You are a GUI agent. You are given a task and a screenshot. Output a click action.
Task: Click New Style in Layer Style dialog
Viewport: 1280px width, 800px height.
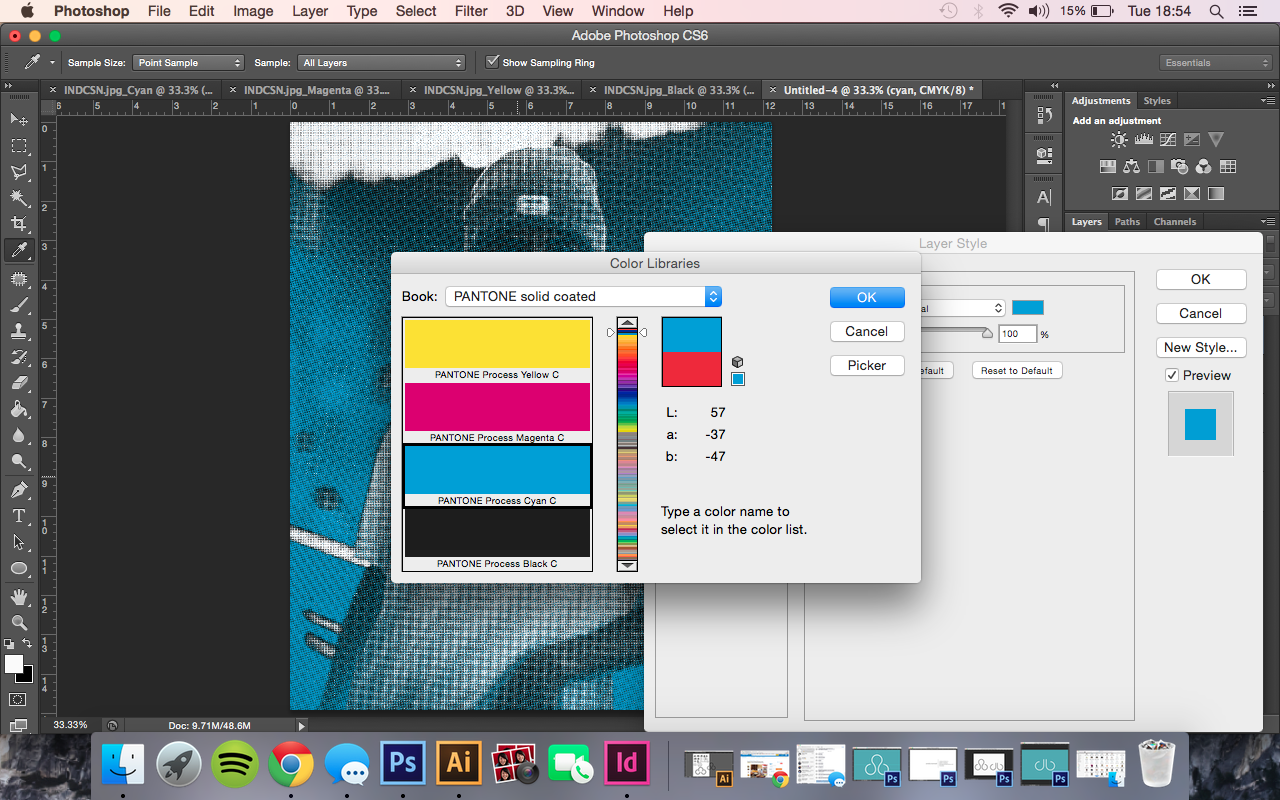[1201, 347]
